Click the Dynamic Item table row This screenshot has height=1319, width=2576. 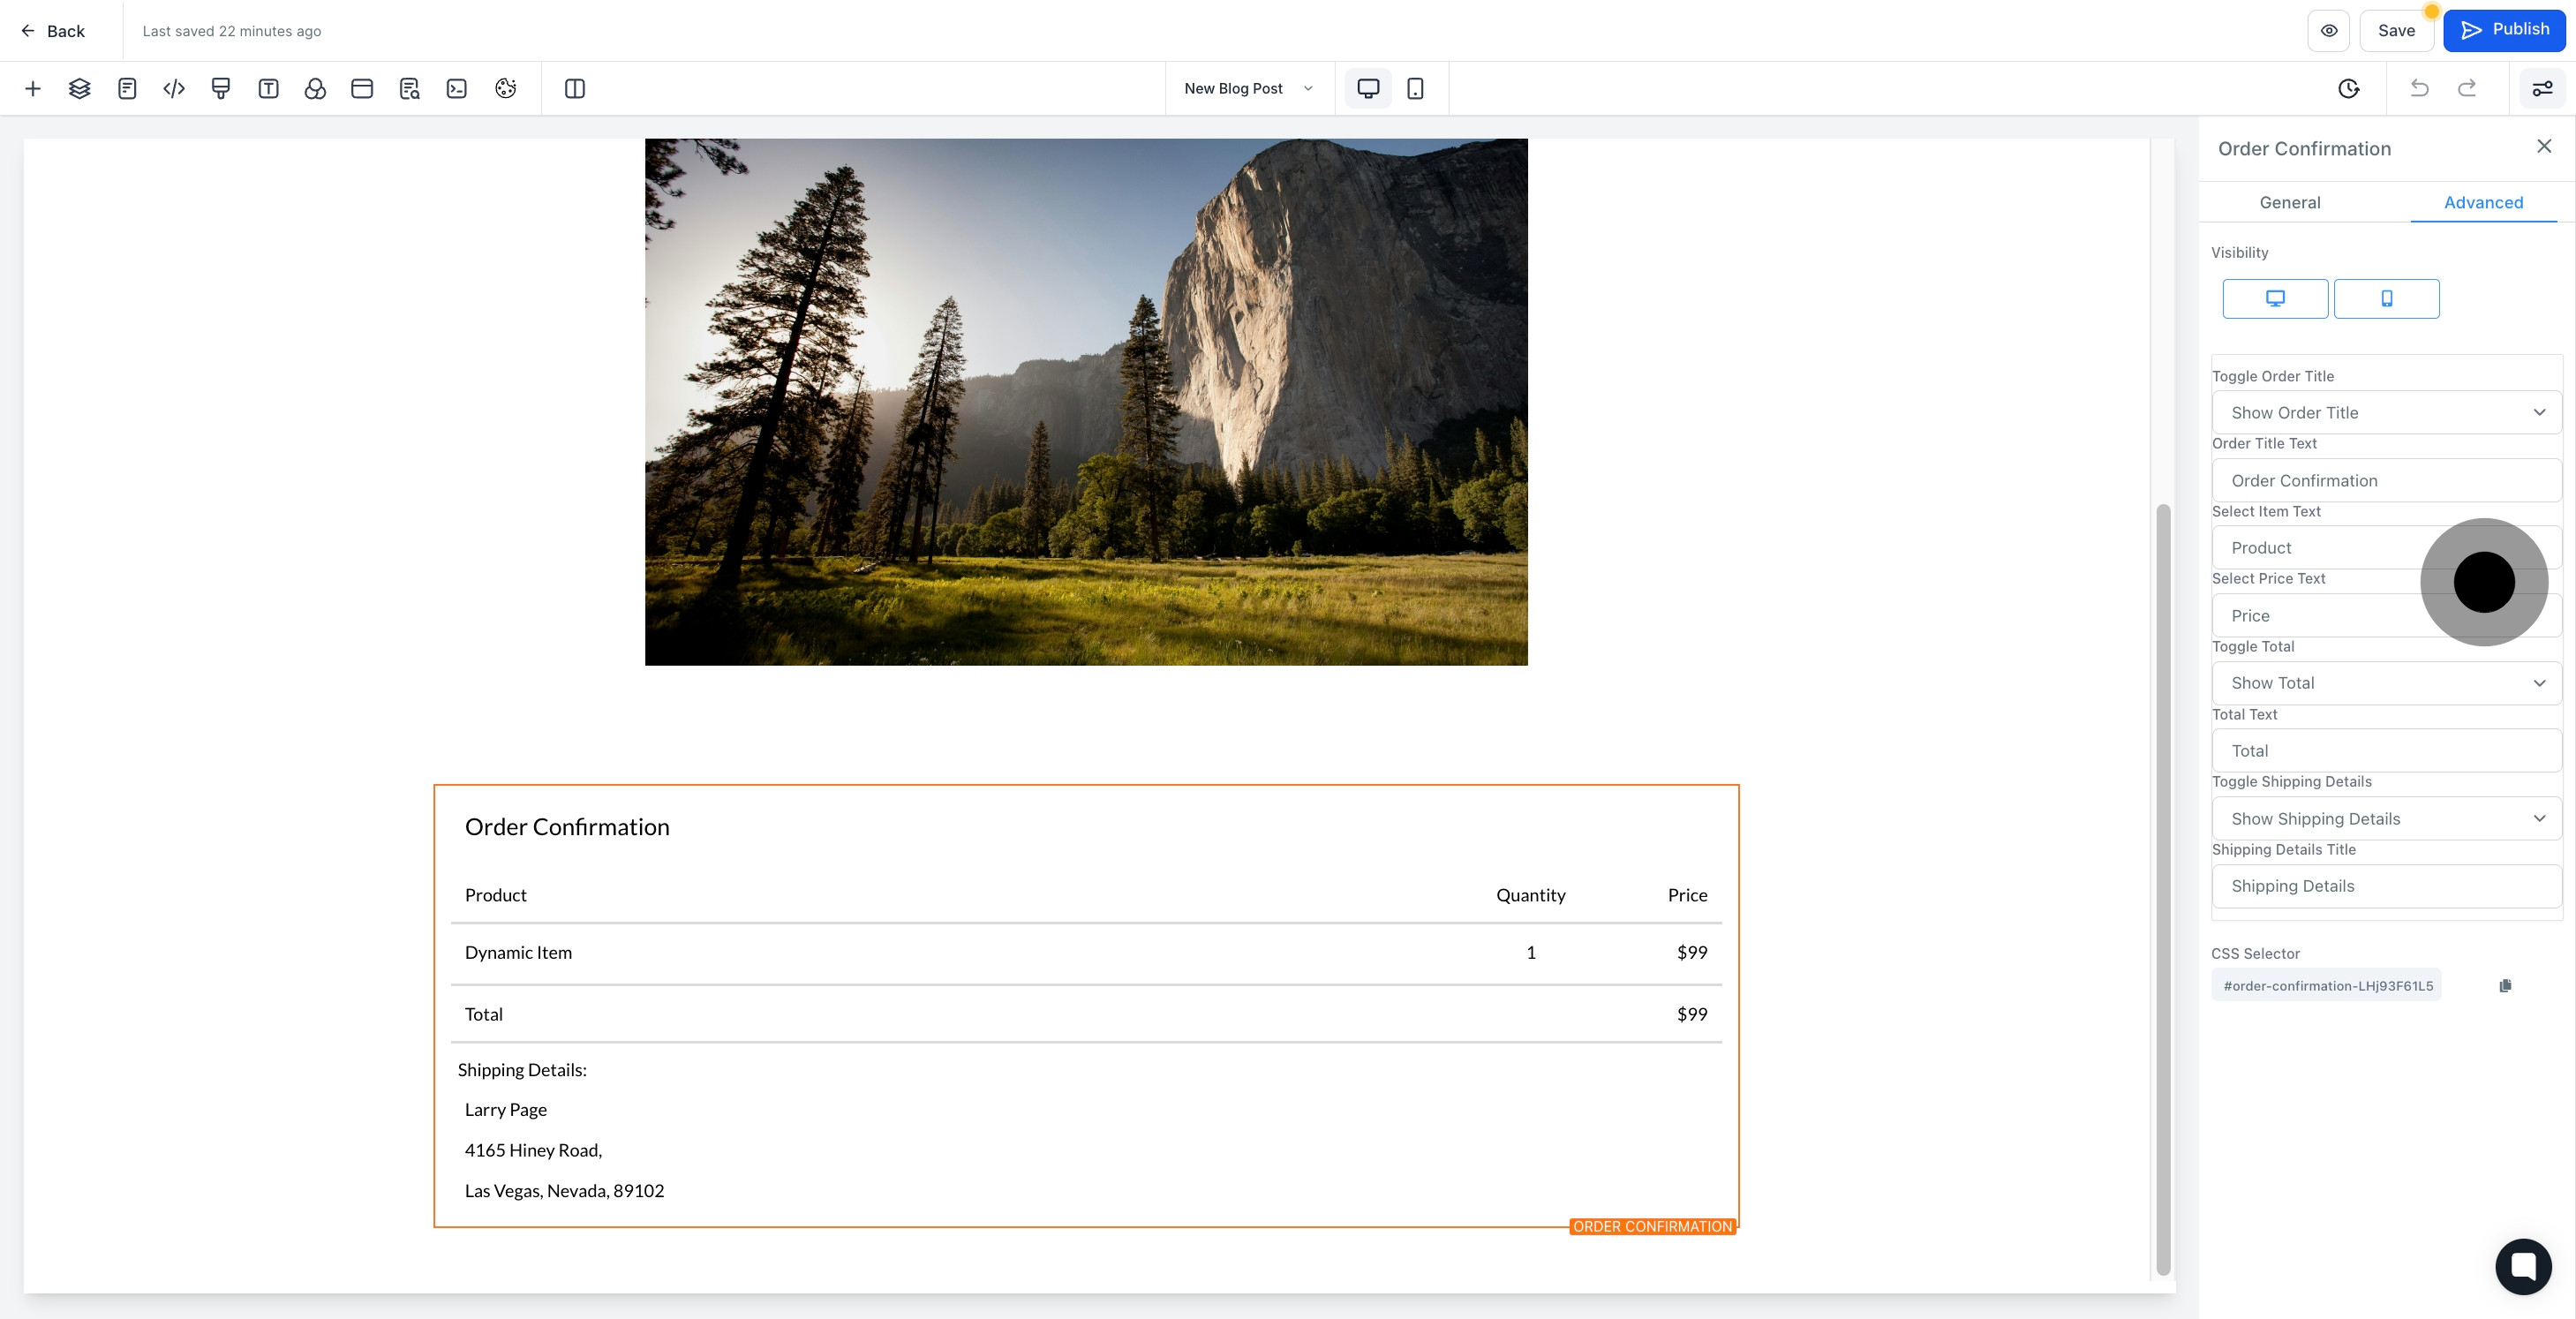(x=1086, y=953)
